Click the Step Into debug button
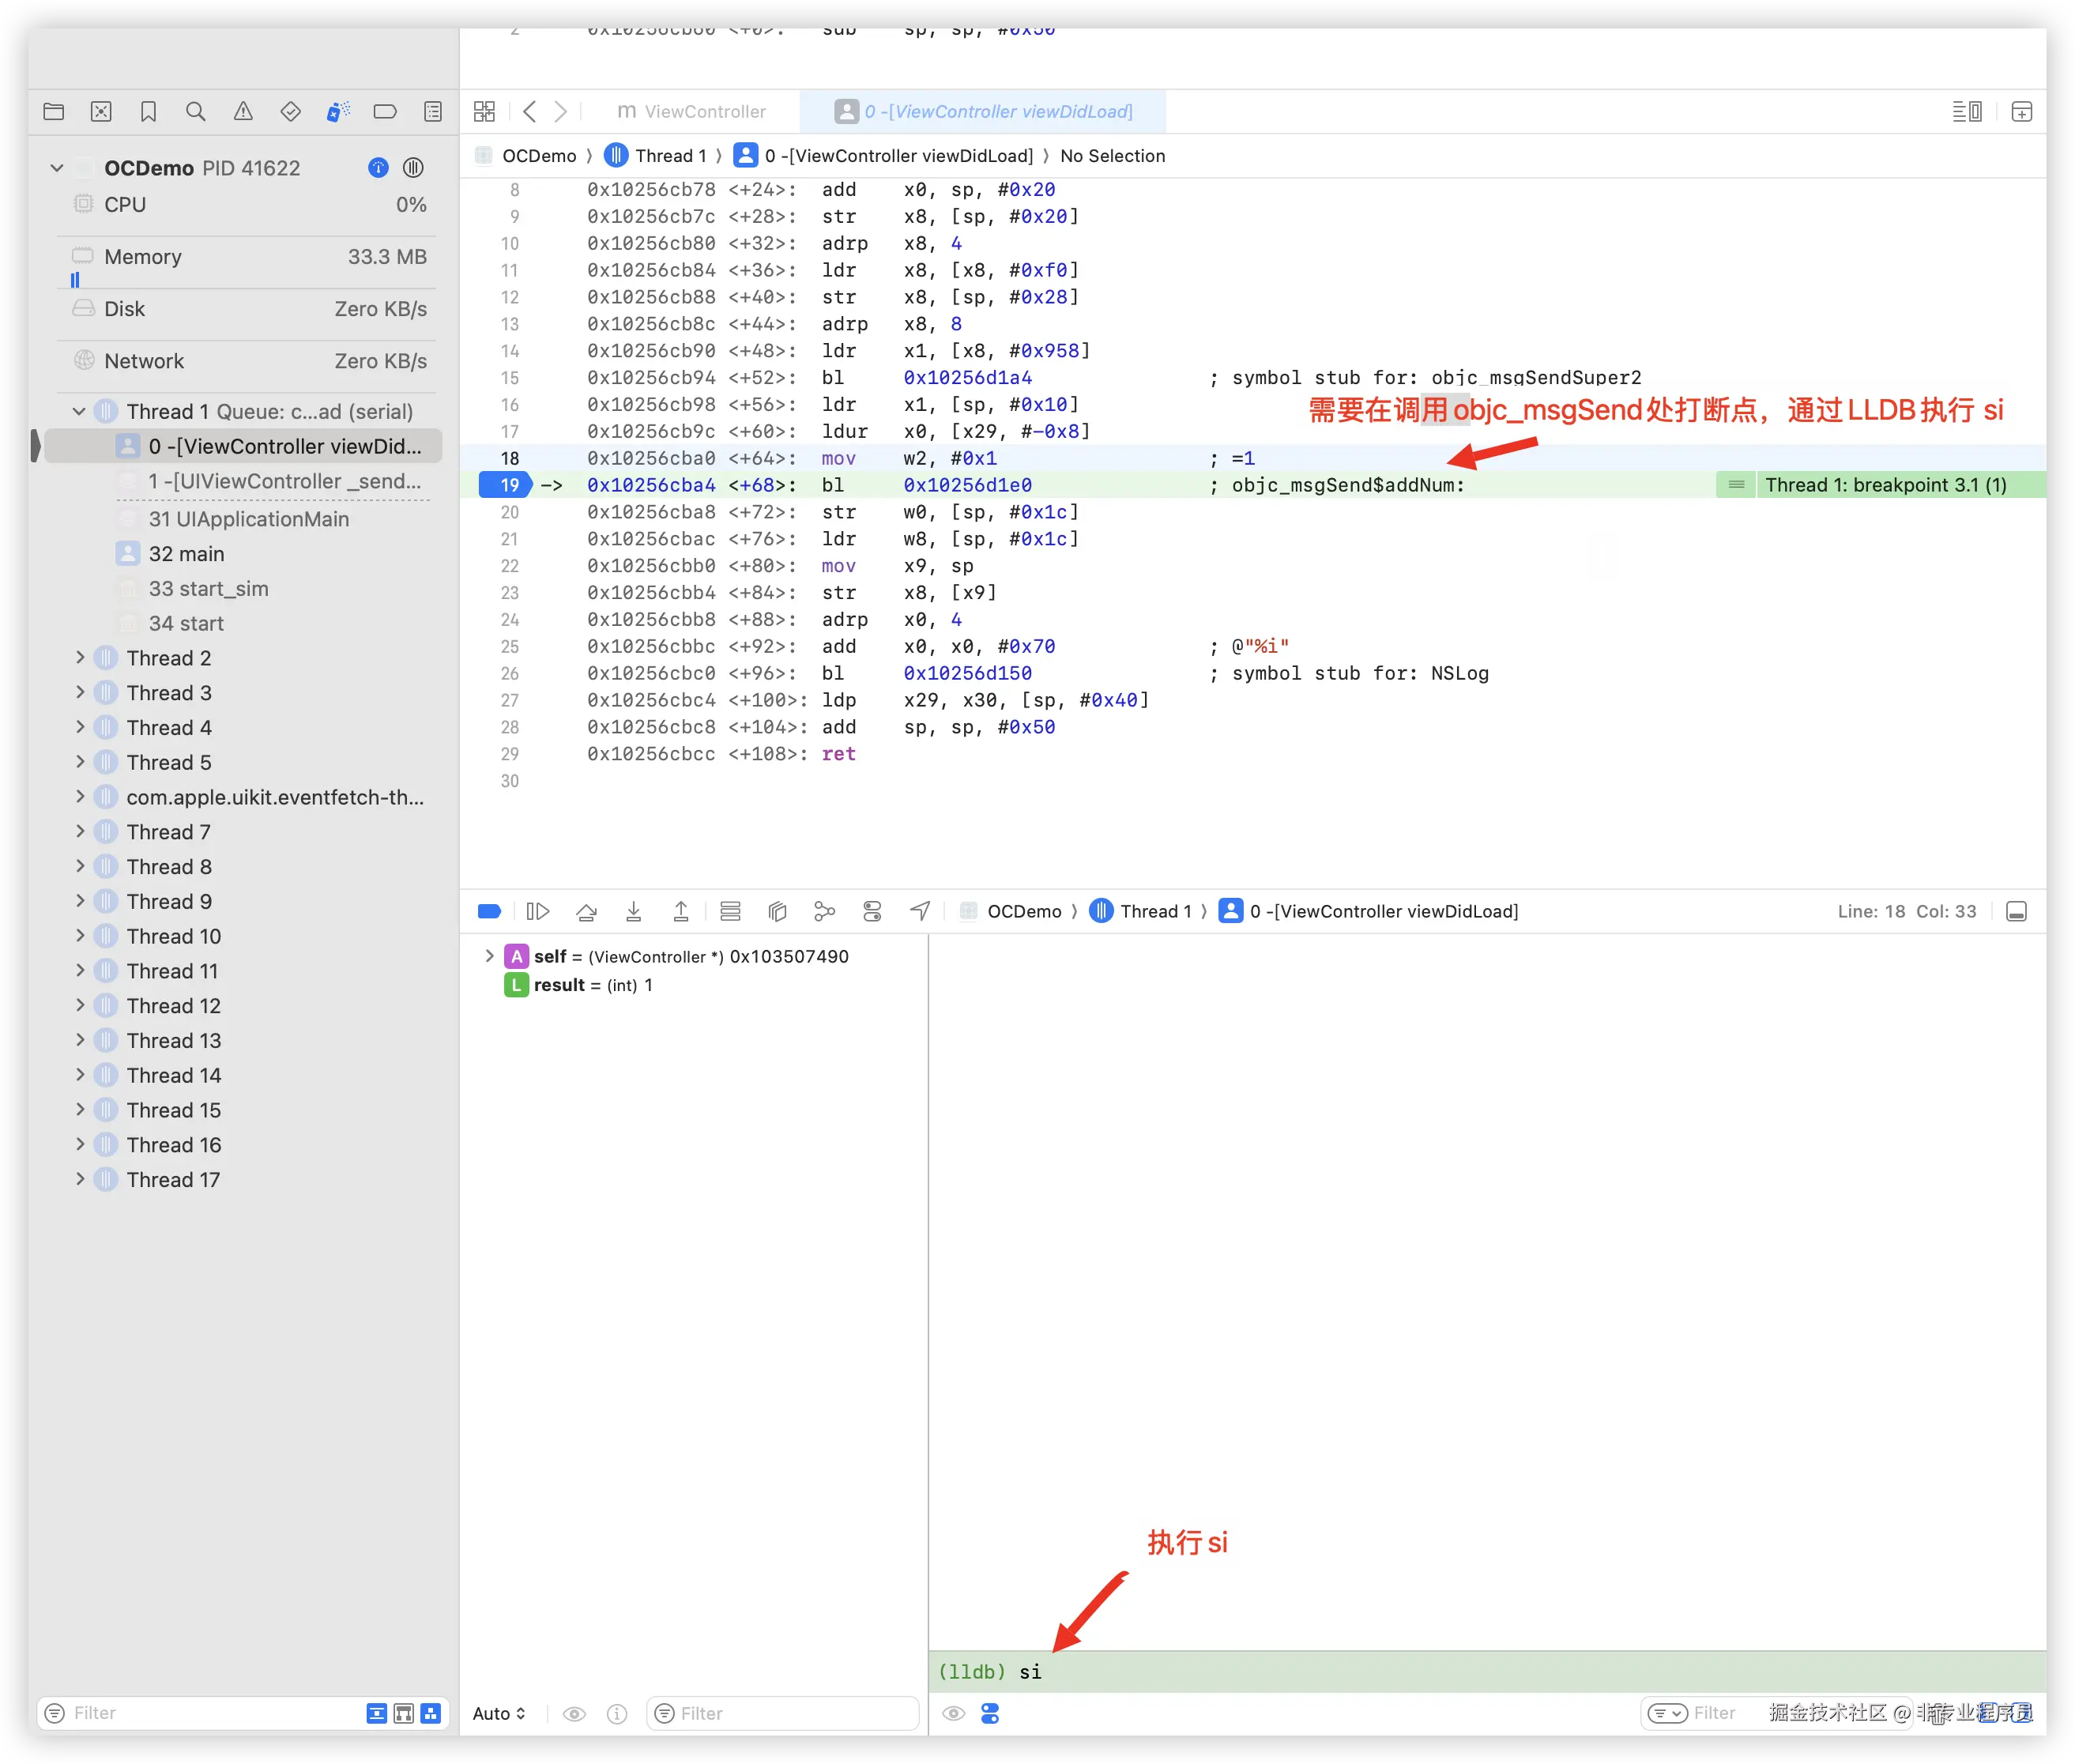Screen dimensions: 2075x1764 point(633,911)
